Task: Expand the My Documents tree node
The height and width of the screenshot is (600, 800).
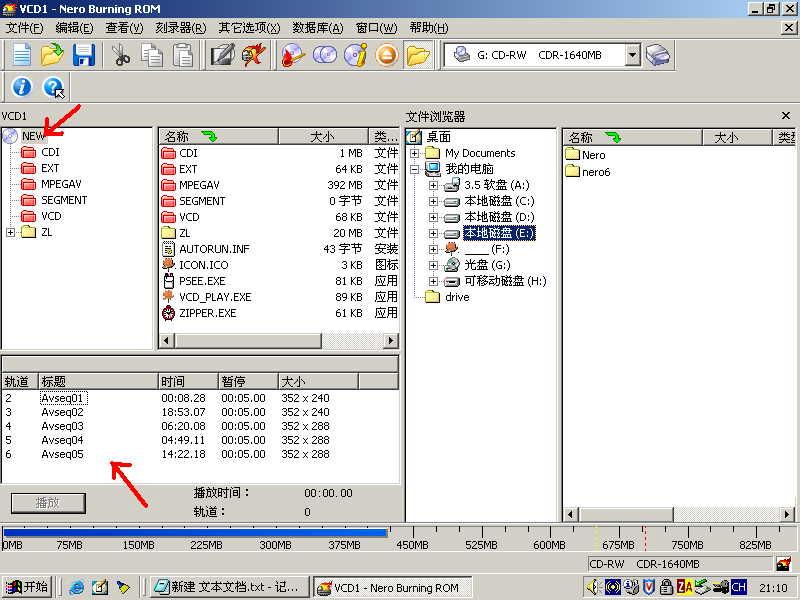Action: tap(414, 153)
